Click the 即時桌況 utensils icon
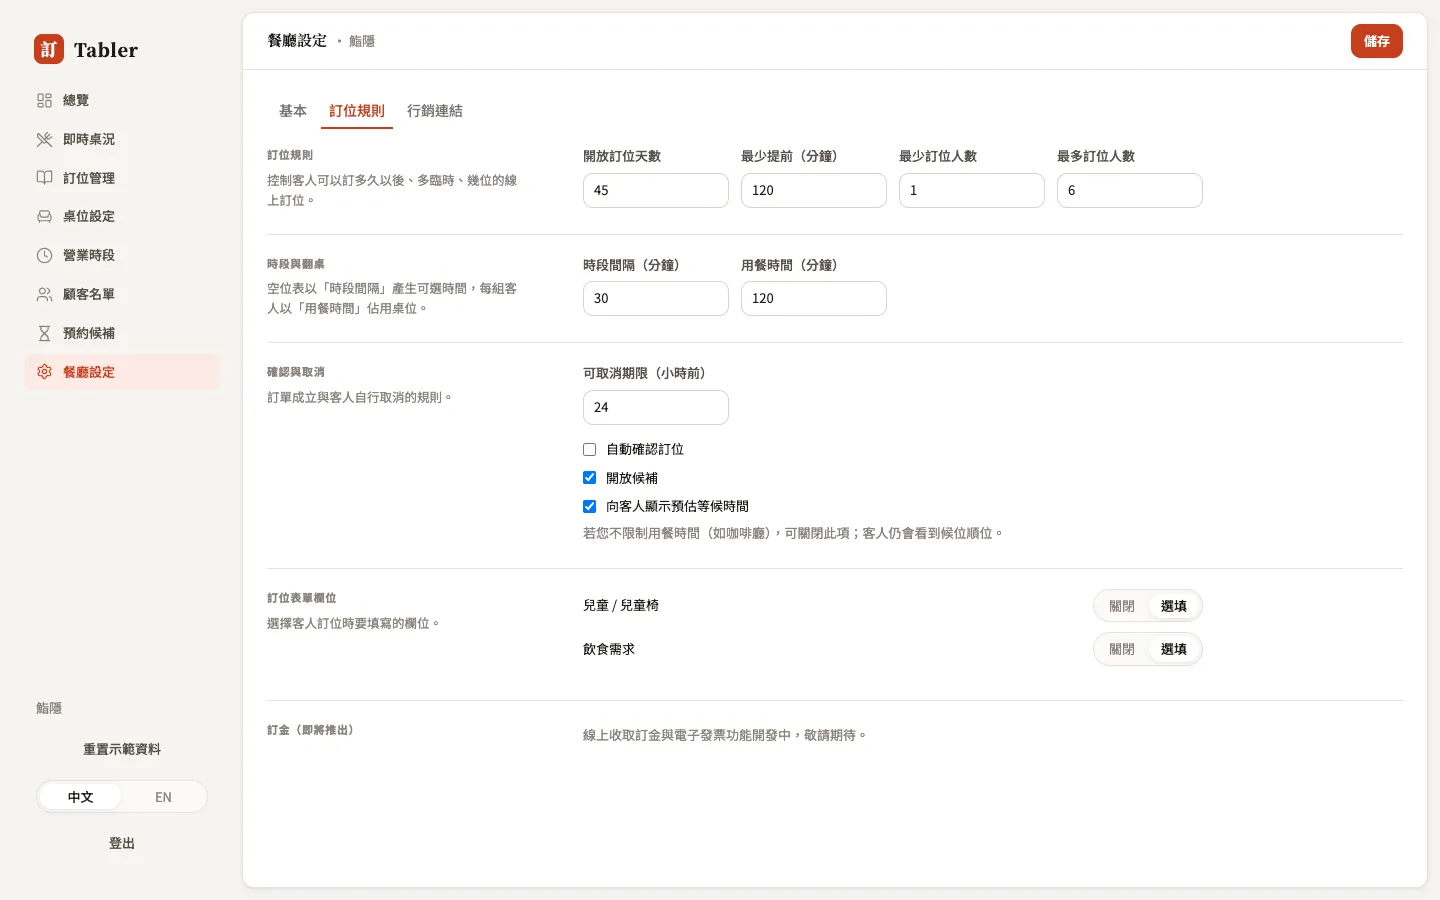 coord(44,139)
